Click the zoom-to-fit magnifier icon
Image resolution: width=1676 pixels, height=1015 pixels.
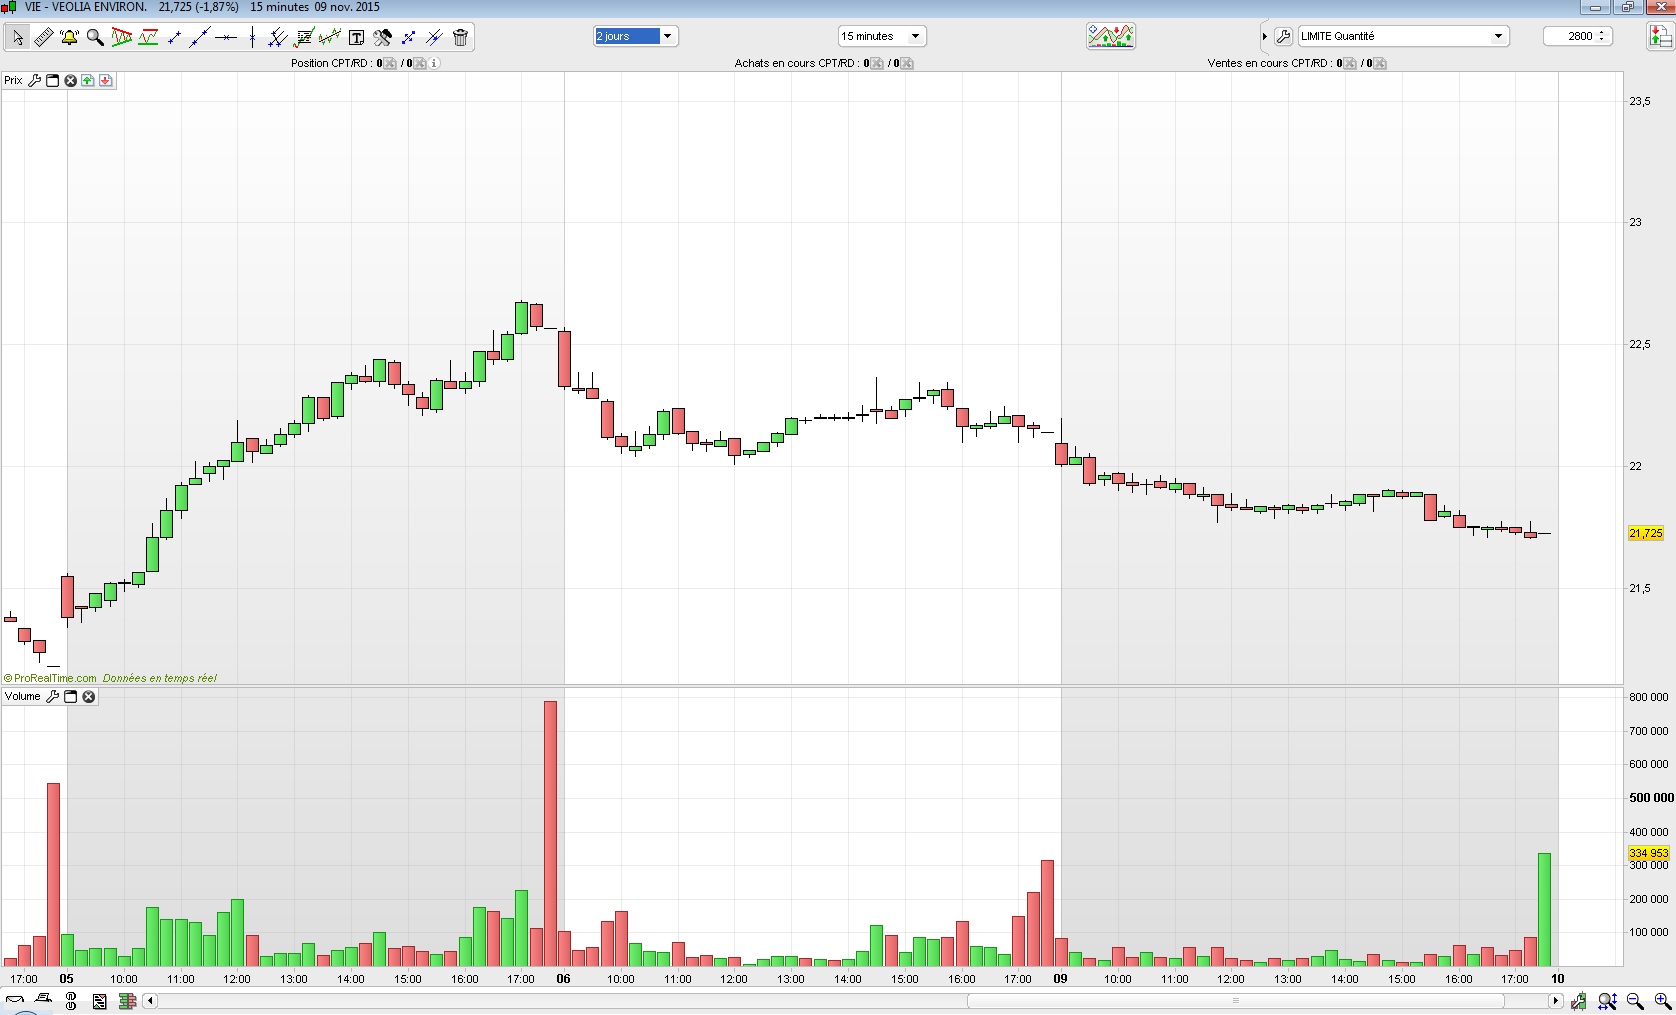point(1607,1001)
